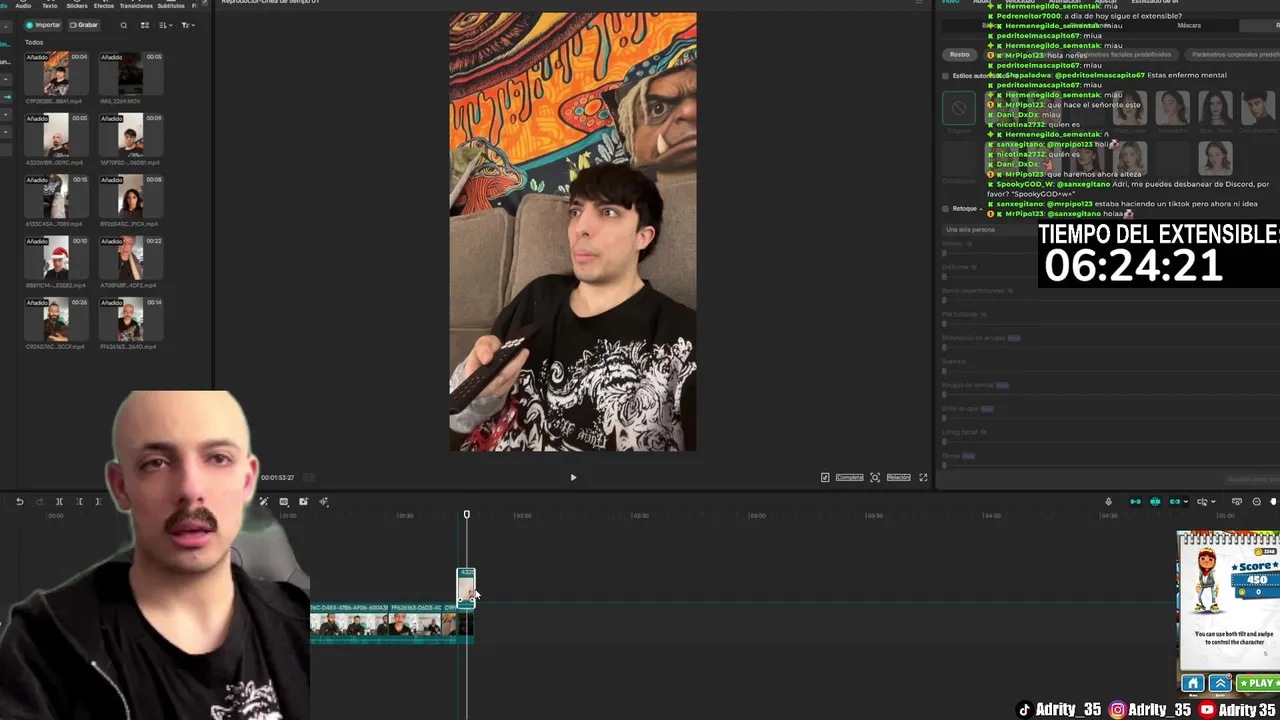This screenshot has height=720, width=1280.
Task: Switch media grid view icon
Action: [144, 25]
